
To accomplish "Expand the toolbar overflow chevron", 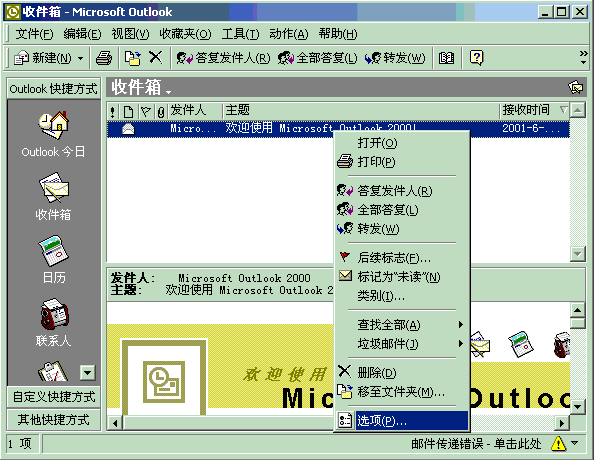I will tap(583, 58).
